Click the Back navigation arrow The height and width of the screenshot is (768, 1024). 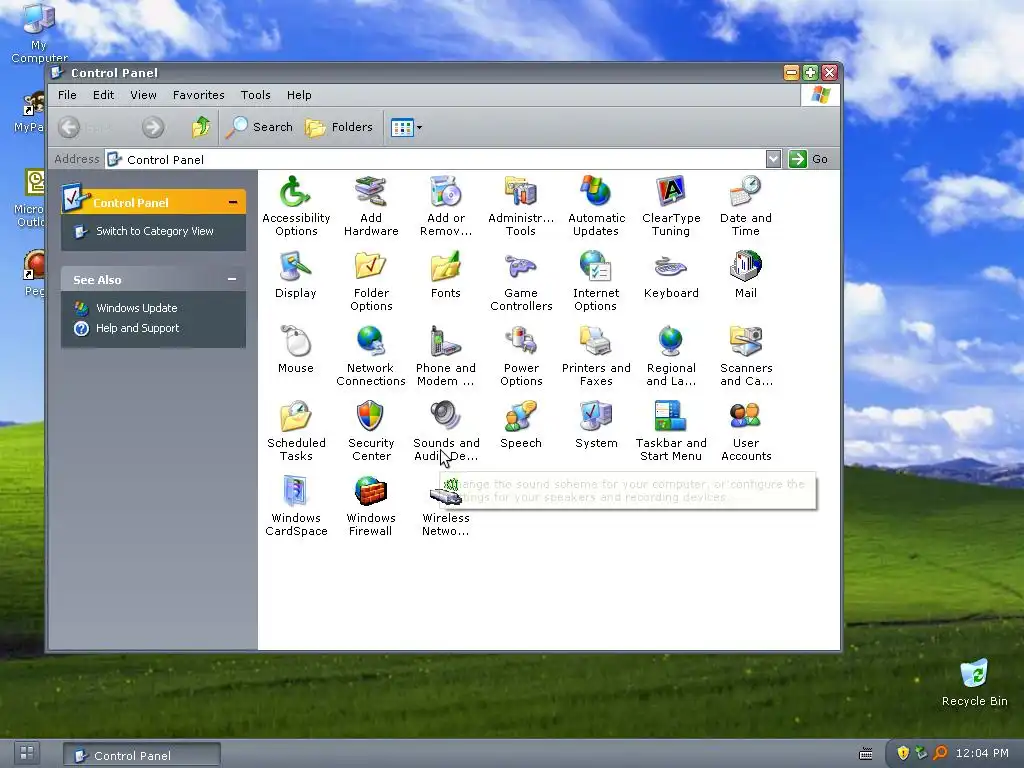[x=69, y=127]
